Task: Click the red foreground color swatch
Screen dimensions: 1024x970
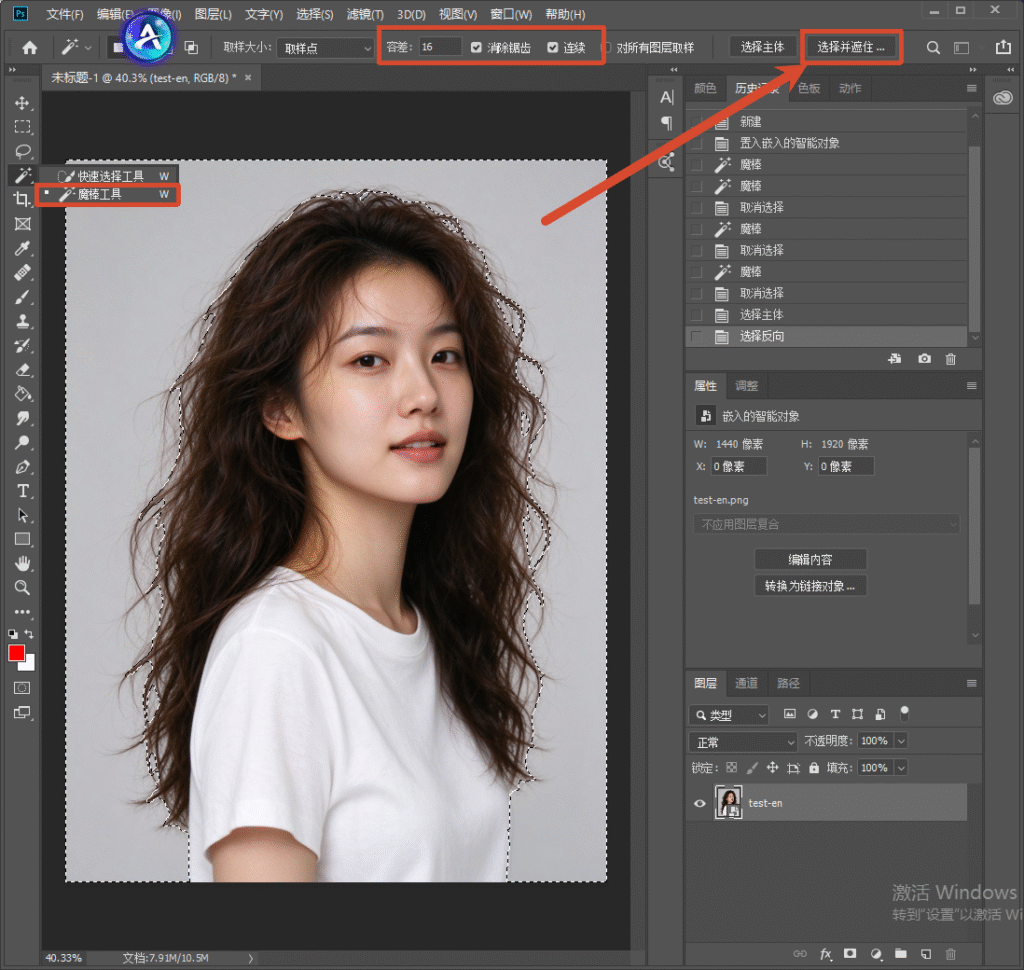Action: point(16,653)
